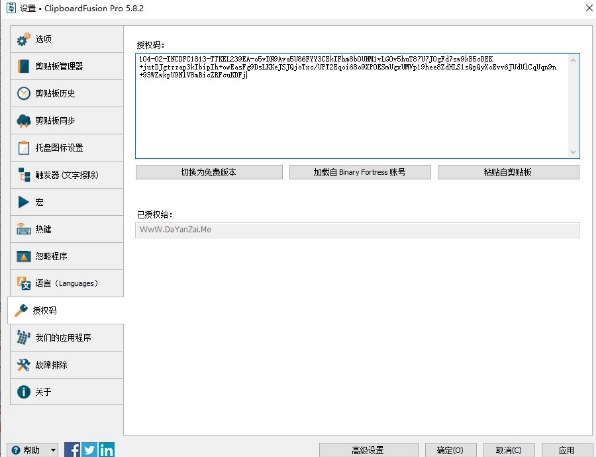Click the macros play arrow icon
This screenshot has height=457, width=596.
click(23, 202)
